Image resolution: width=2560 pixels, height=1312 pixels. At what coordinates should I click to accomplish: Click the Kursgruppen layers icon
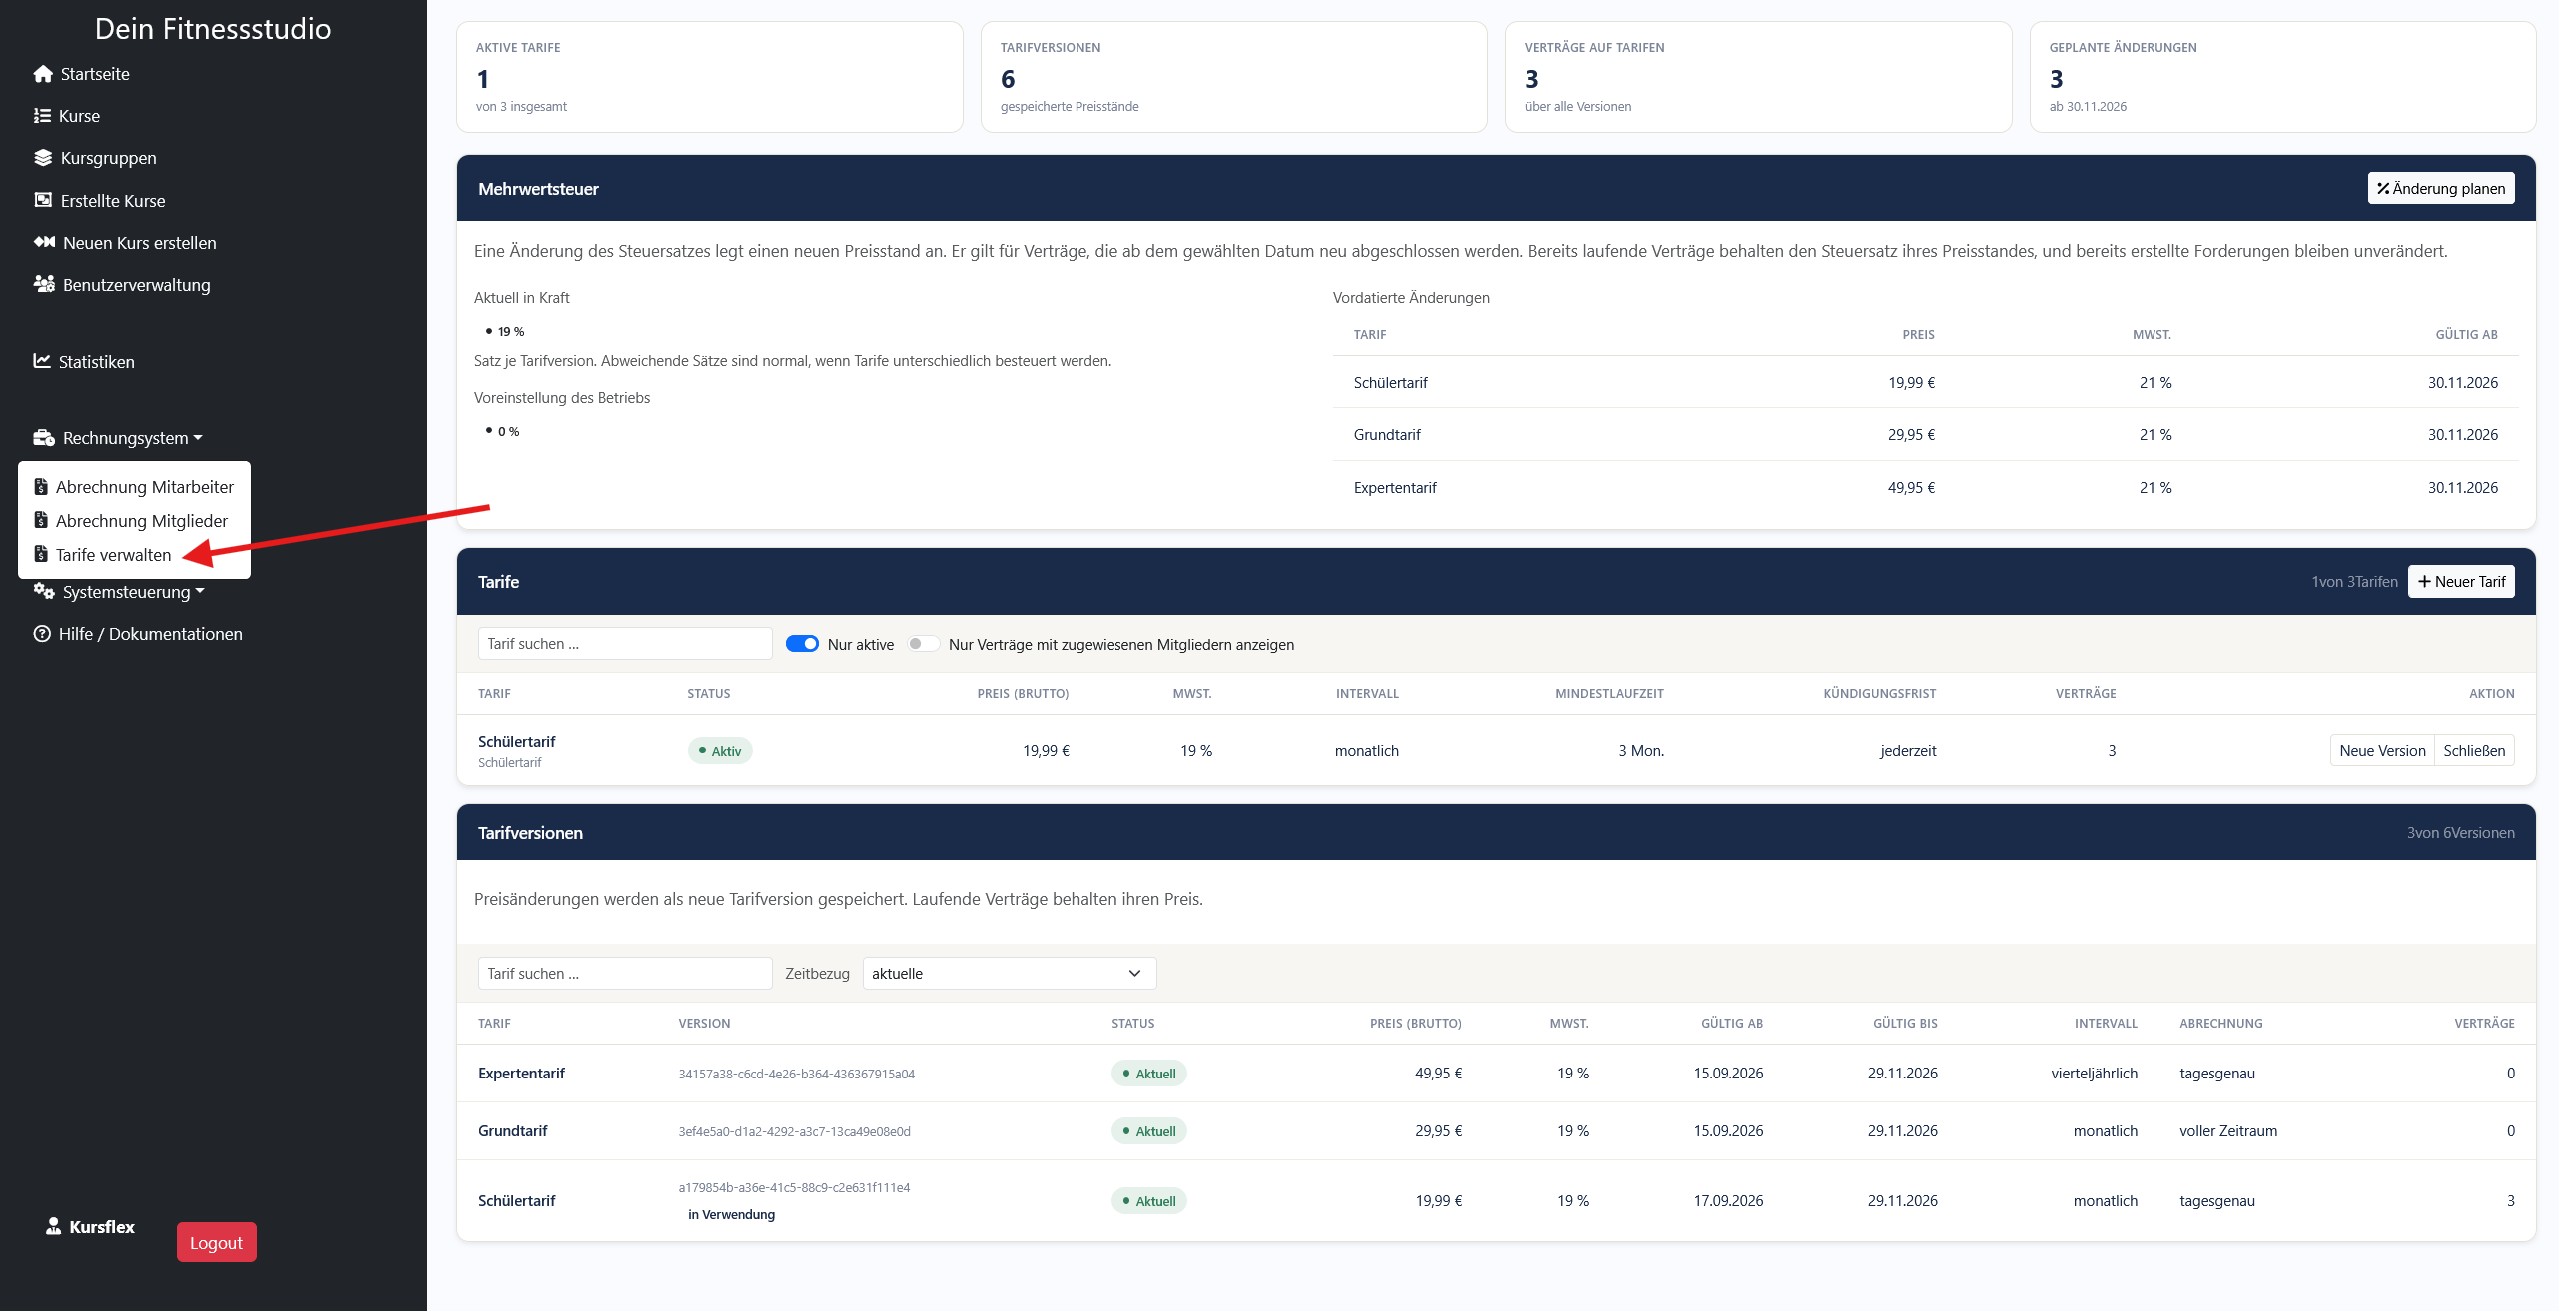43,158
